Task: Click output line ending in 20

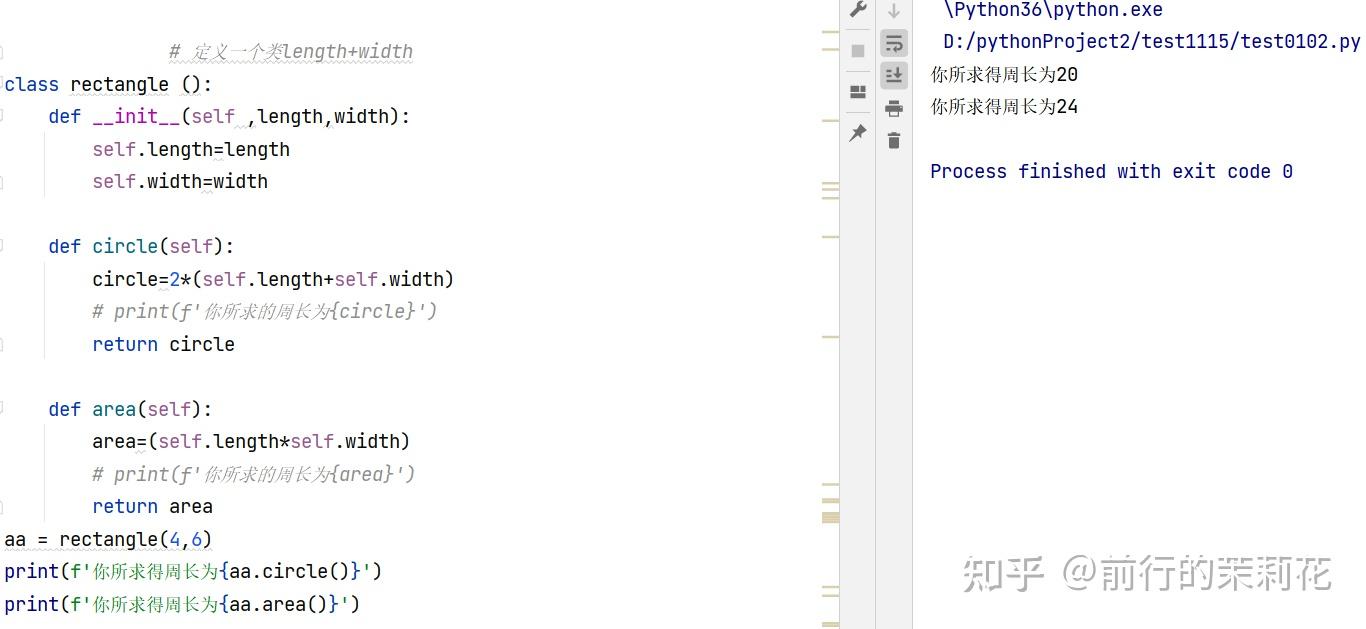Action: coord(1004,75)
